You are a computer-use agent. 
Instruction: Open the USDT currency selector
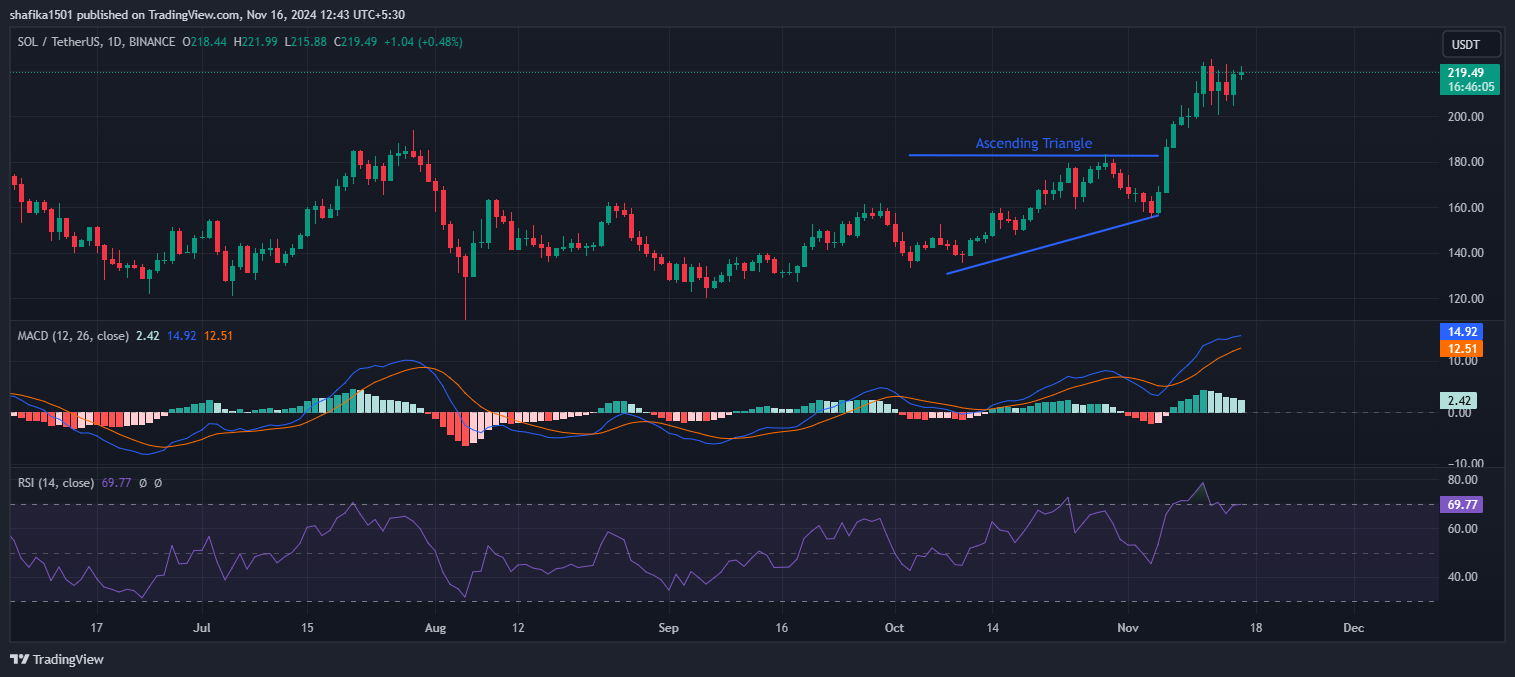point(1472,44)
